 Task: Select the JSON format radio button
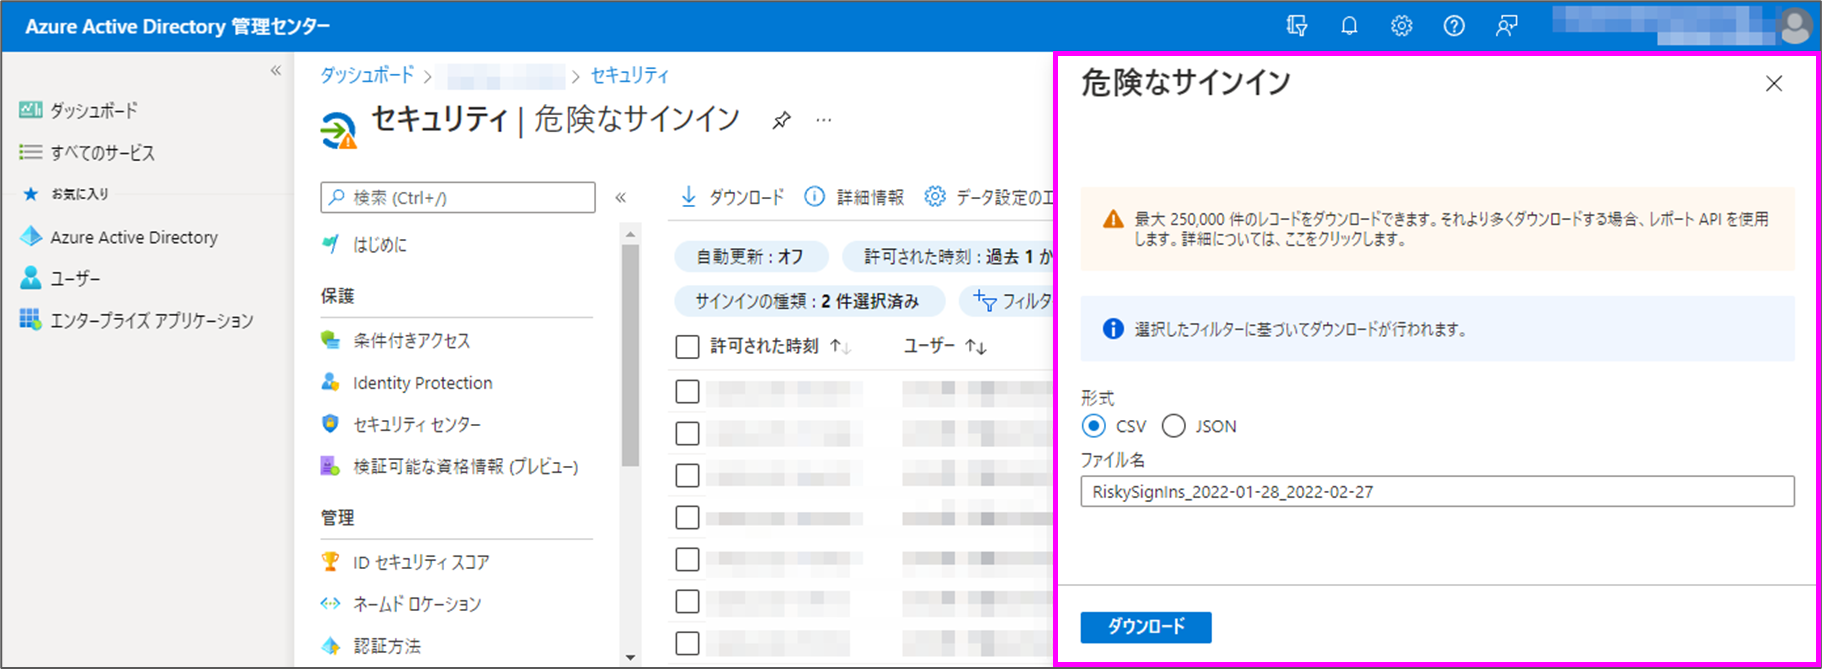coord(1173,426)
